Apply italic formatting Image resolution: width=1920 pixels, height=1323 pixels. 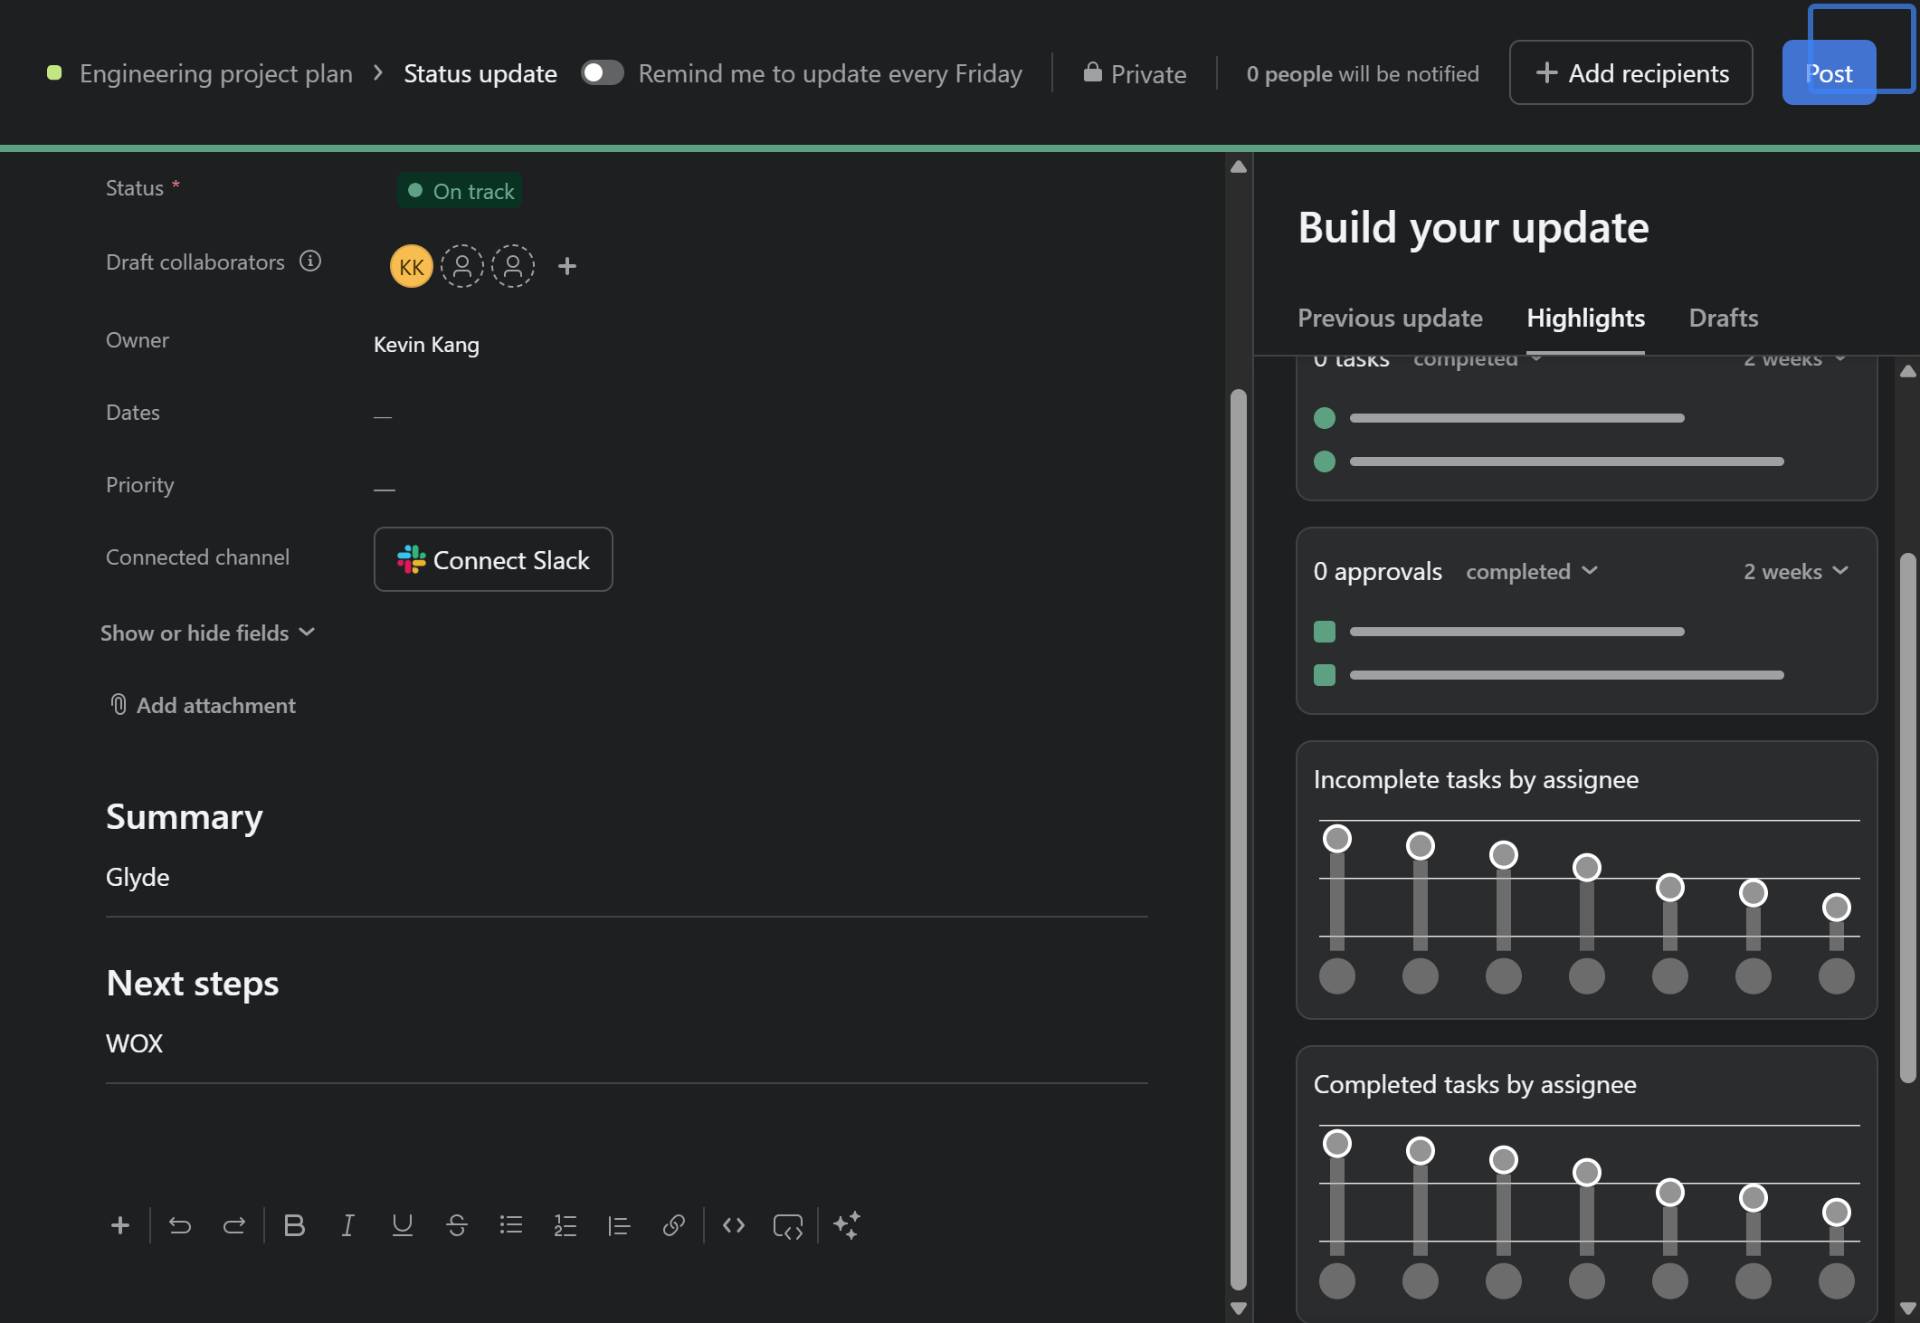pos(347,1225)
